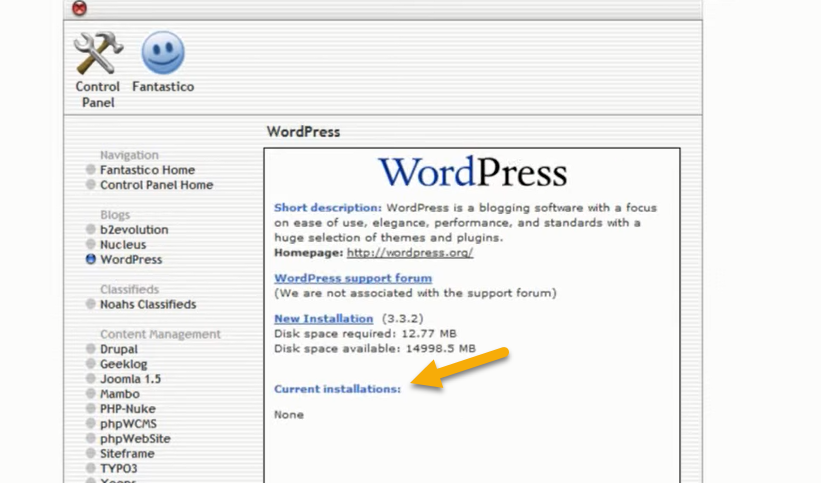Select b2evolution under Blogs
Viewport: 821px width, 483px height.
click(134, 229)
